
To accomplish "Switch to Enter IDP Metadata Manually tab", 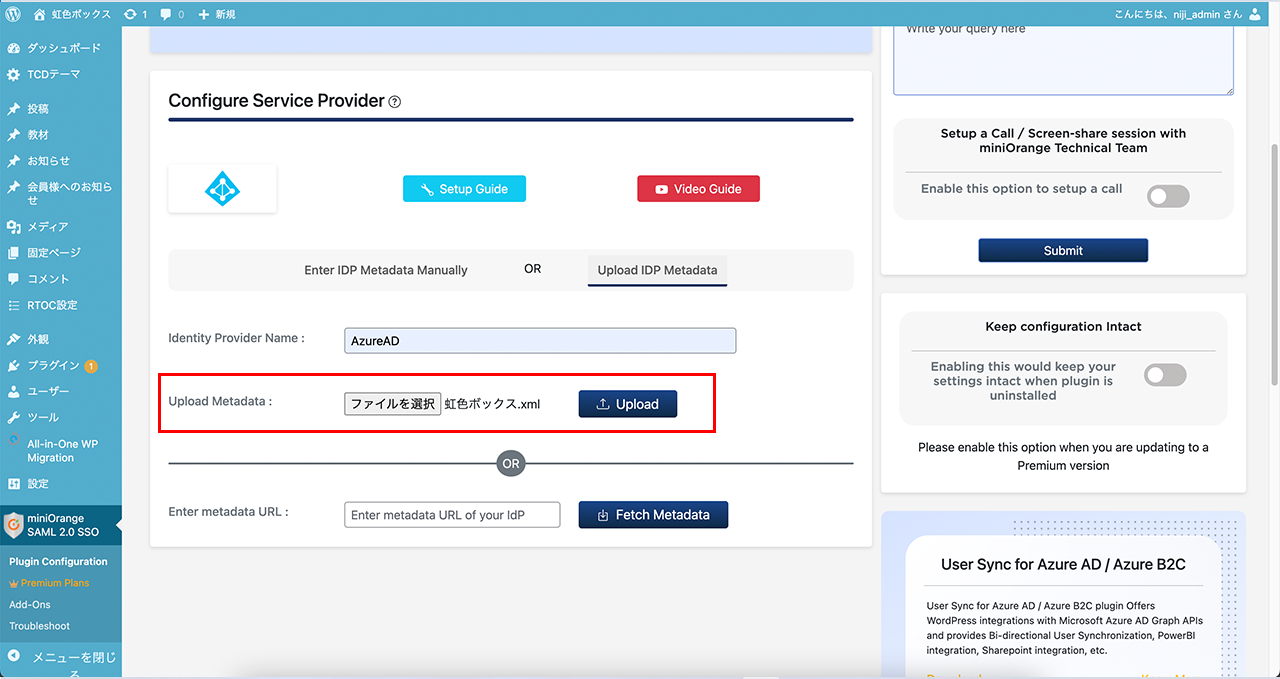I will tap(386, 270).
